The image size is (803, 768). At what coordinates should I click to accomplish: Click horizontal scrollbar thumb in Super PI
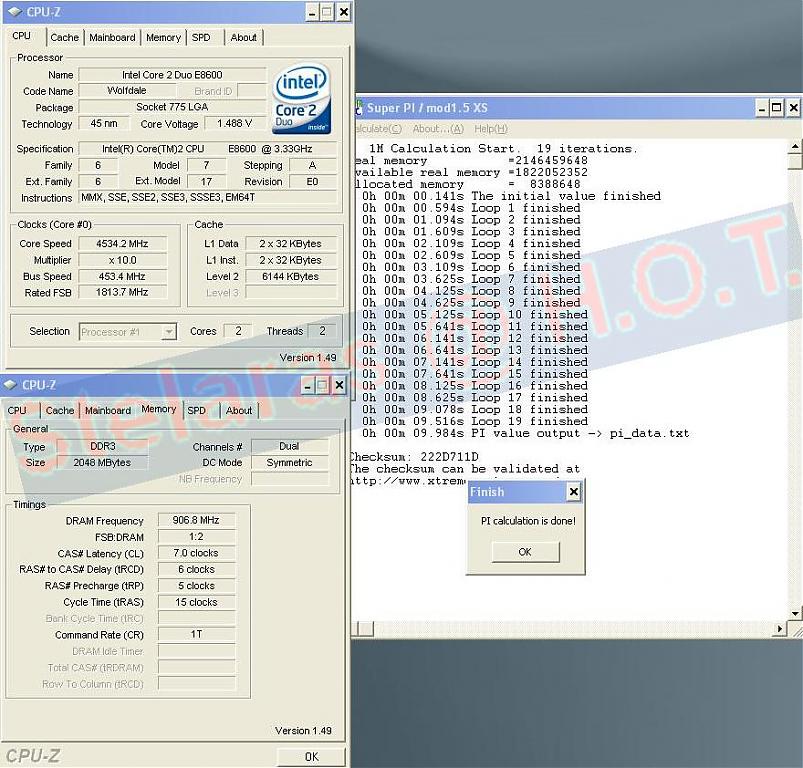pyautogui.click(x=365, y=629)
